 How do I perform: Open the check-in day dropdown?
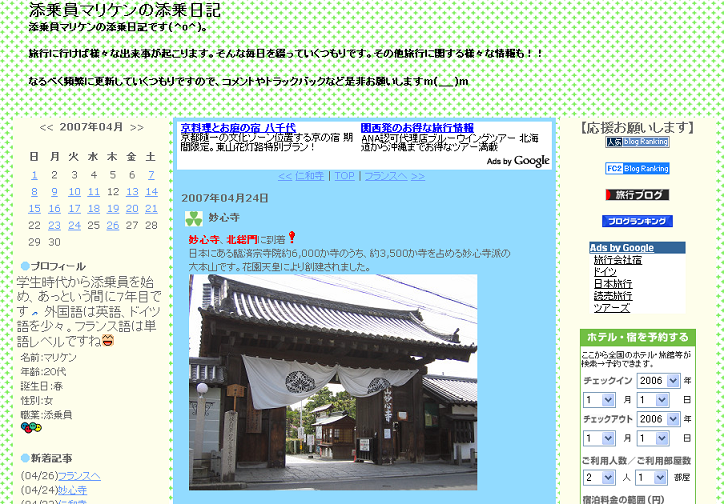(653, 400)
